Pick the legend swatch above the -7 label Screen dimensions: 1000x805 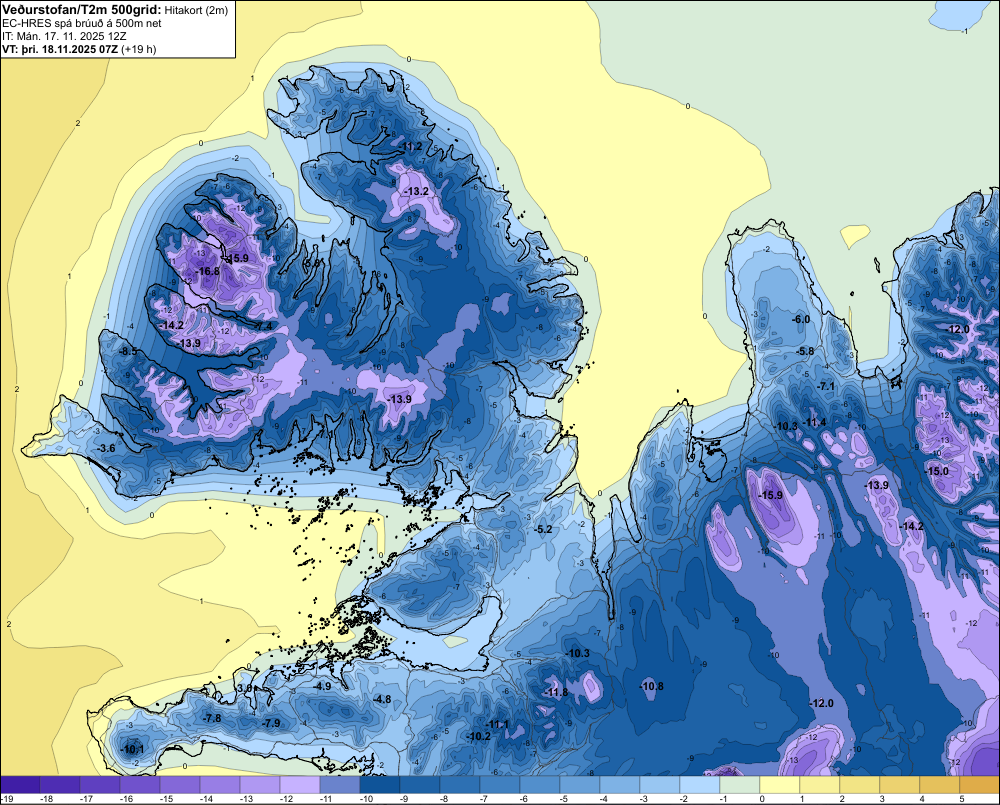pos(500,785)
